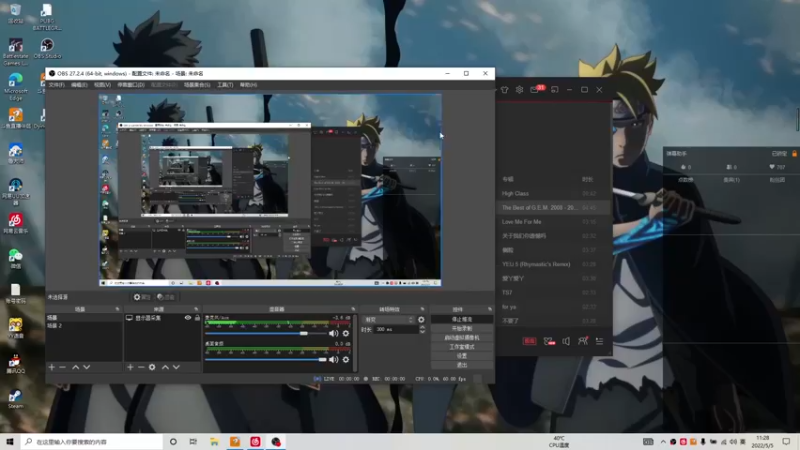Open music player mail inbox with badge
This screenshot has height=450, width=800.
click(537, 89)
